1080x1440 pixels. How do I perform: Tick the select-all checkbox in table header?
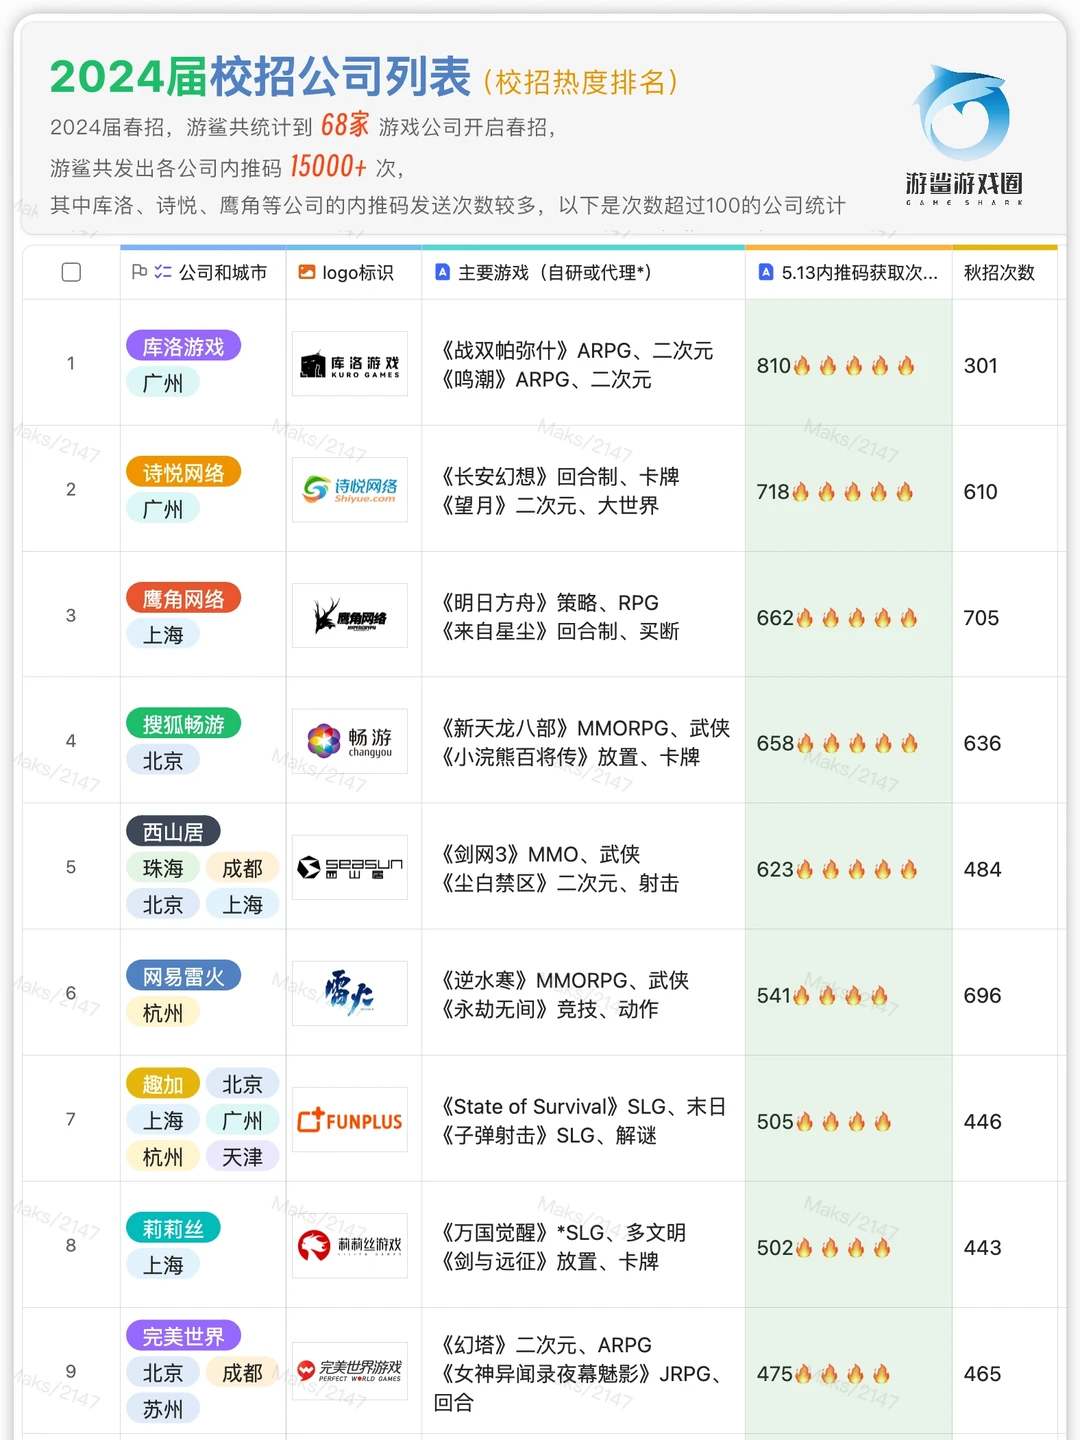(x=71, y=272)
